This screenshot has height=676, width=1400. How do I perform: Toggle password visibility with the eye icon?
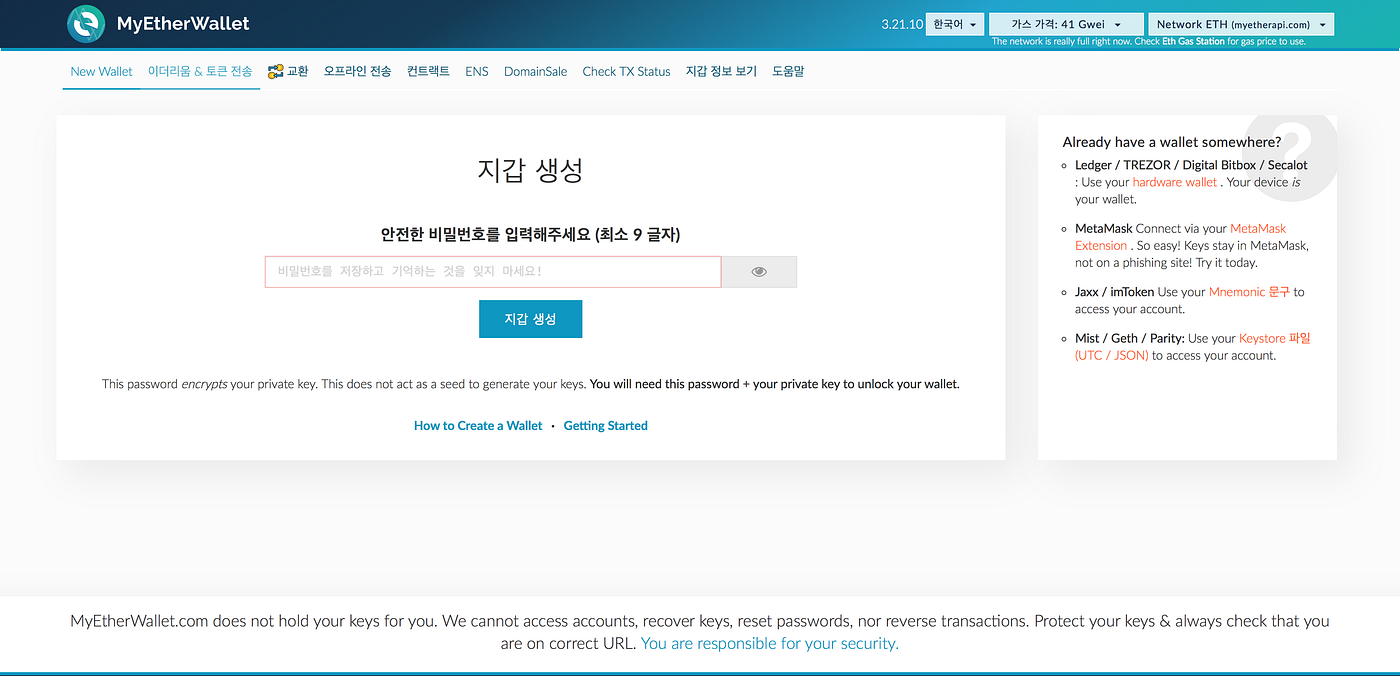pyautogui.click(x=759, y=272)
